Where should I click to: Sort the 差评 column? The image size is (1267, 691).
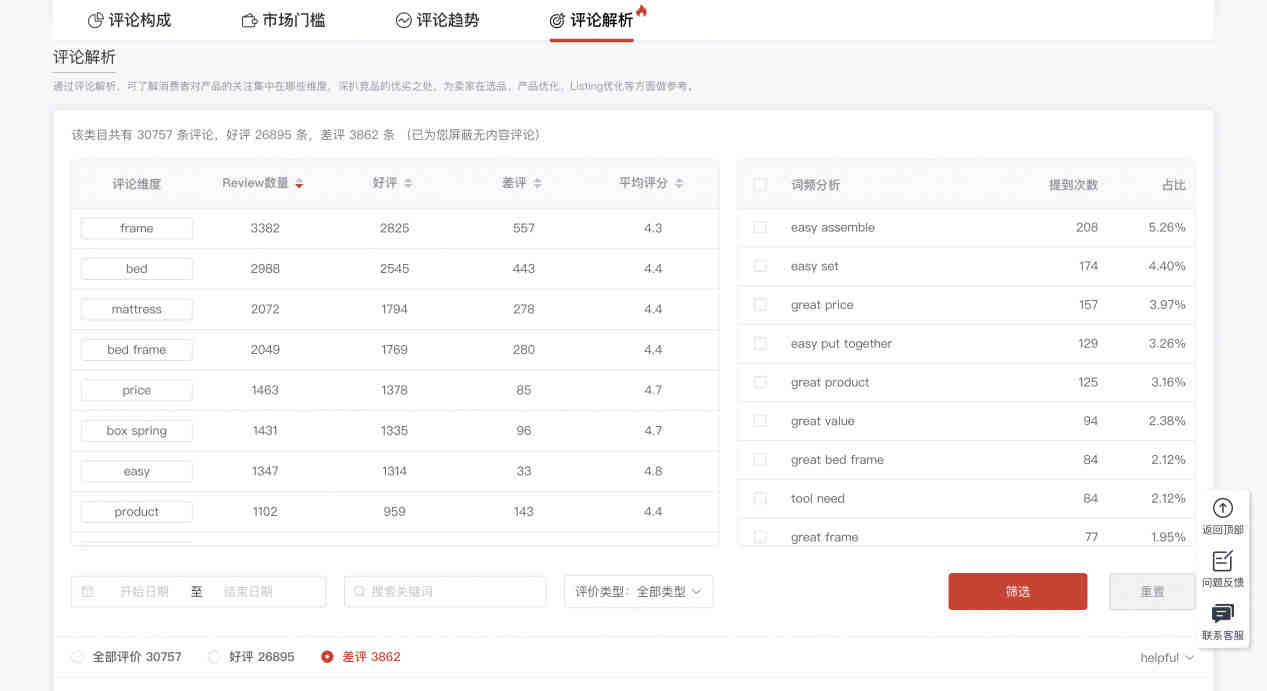pyautogui.click(x=537, y=183)
